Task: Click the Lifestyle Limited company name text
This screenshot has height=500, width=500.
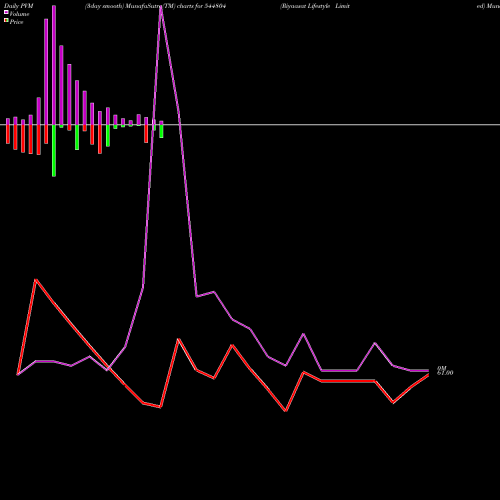Action: pyautogui.click(x=315, y=6)
